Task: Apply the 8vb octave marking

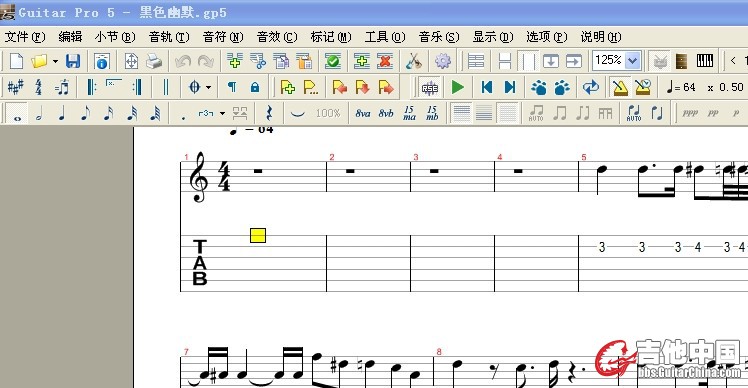Action: point(386,114)
